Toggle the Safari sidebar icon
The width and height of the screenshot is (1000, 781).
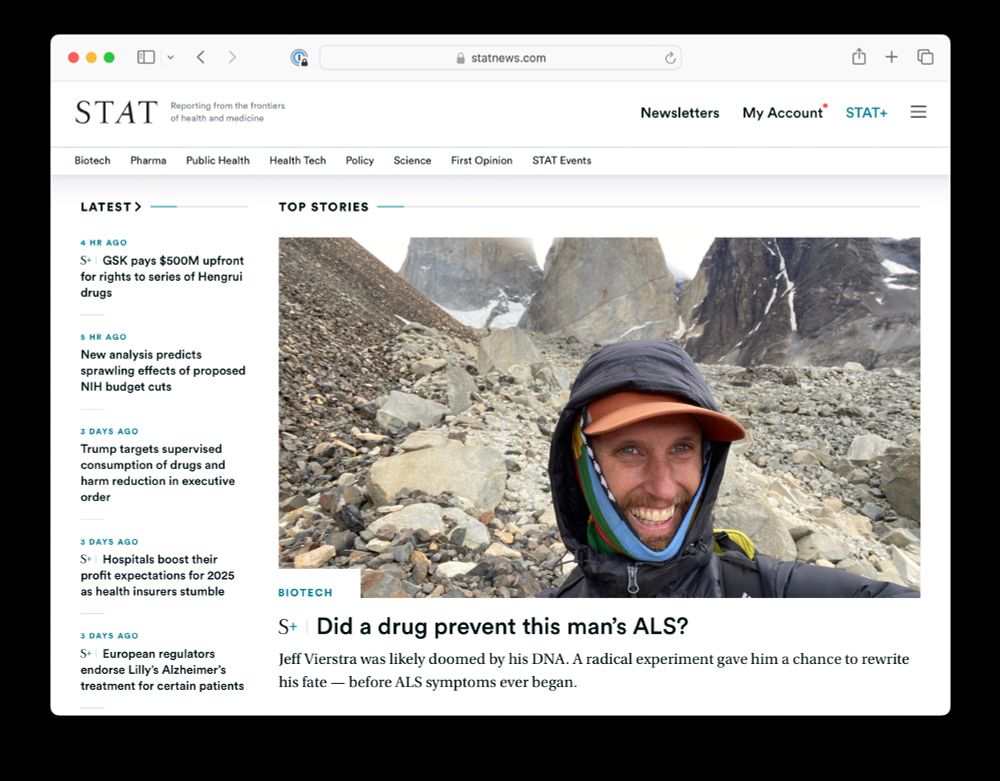(x=146, y=57)
